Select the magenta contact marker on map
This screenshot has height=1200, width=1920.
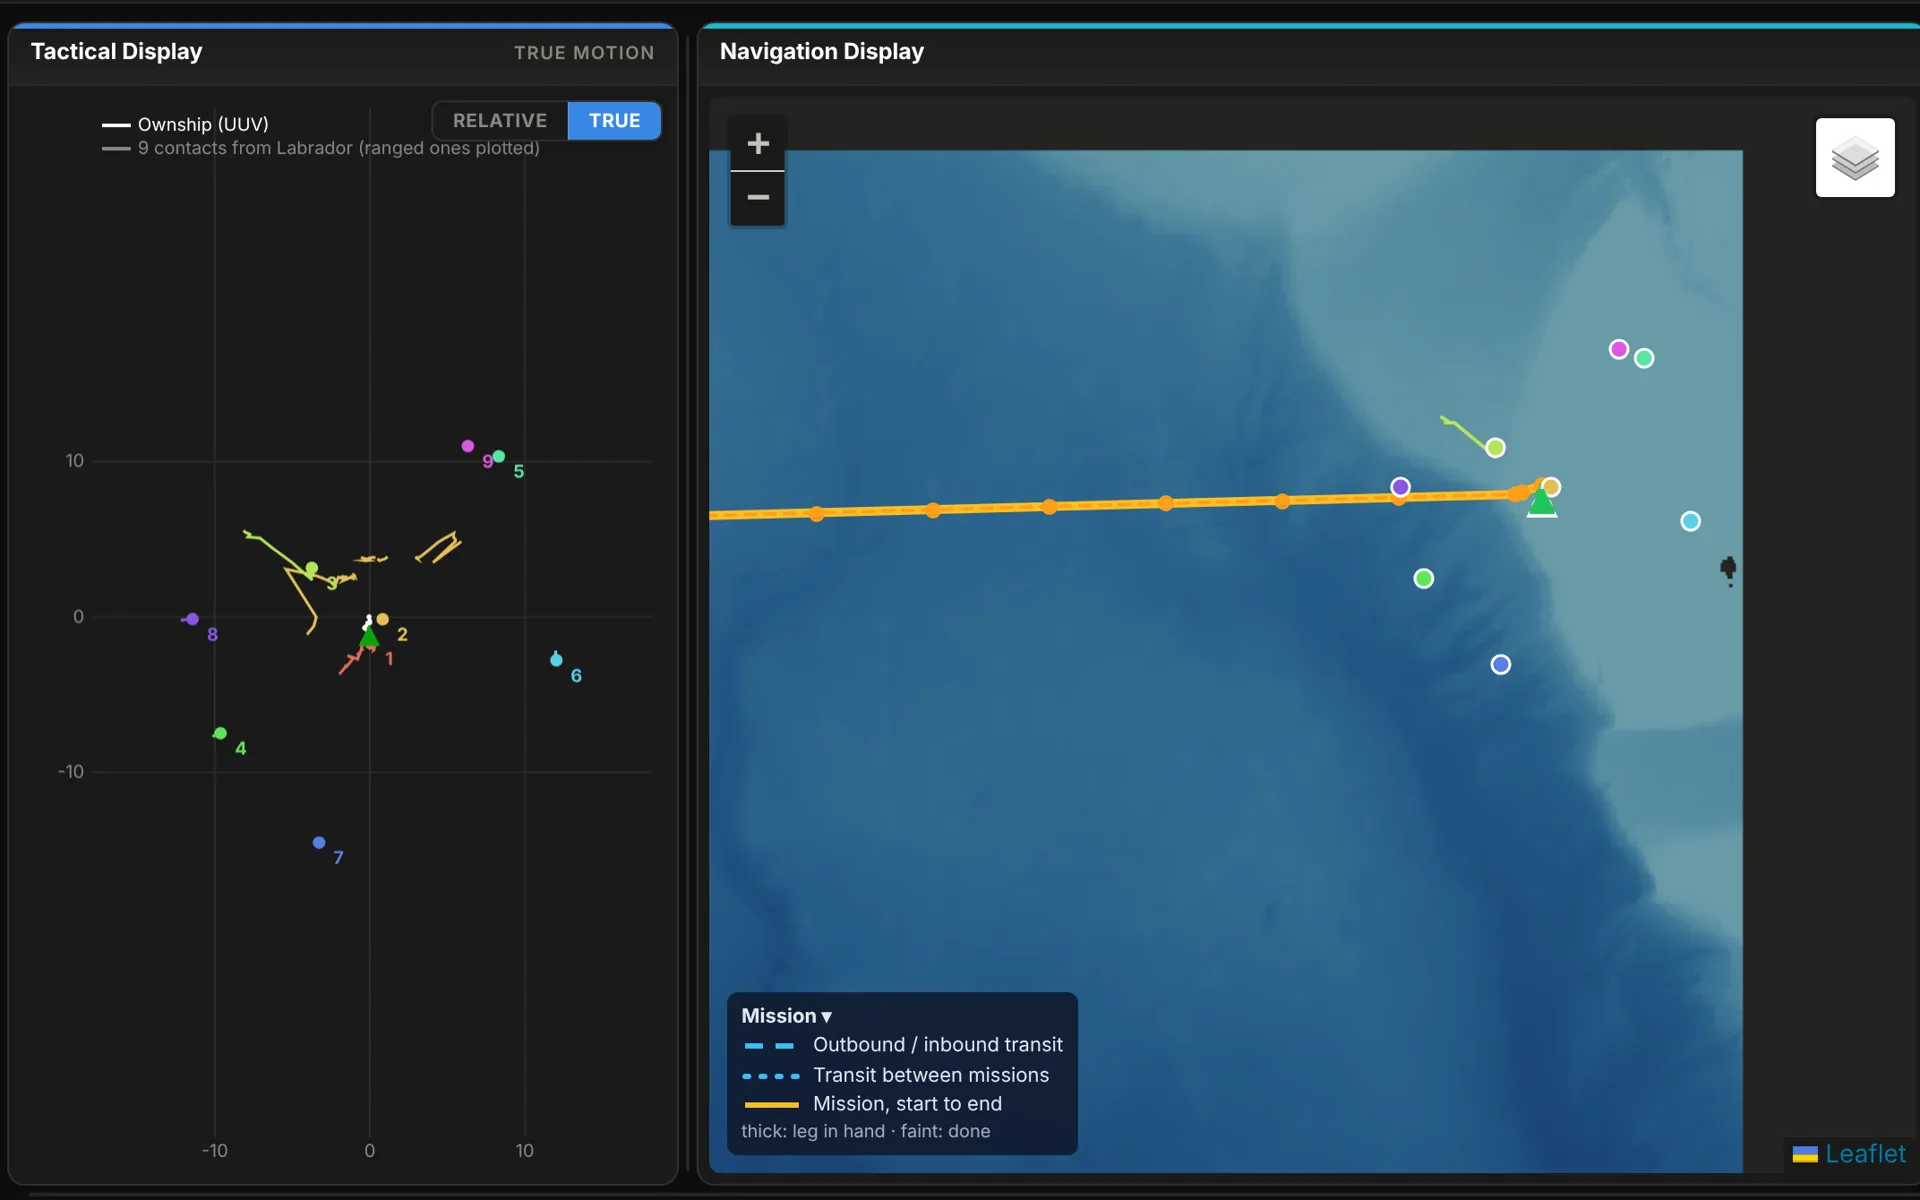[x=1618, y=349]
